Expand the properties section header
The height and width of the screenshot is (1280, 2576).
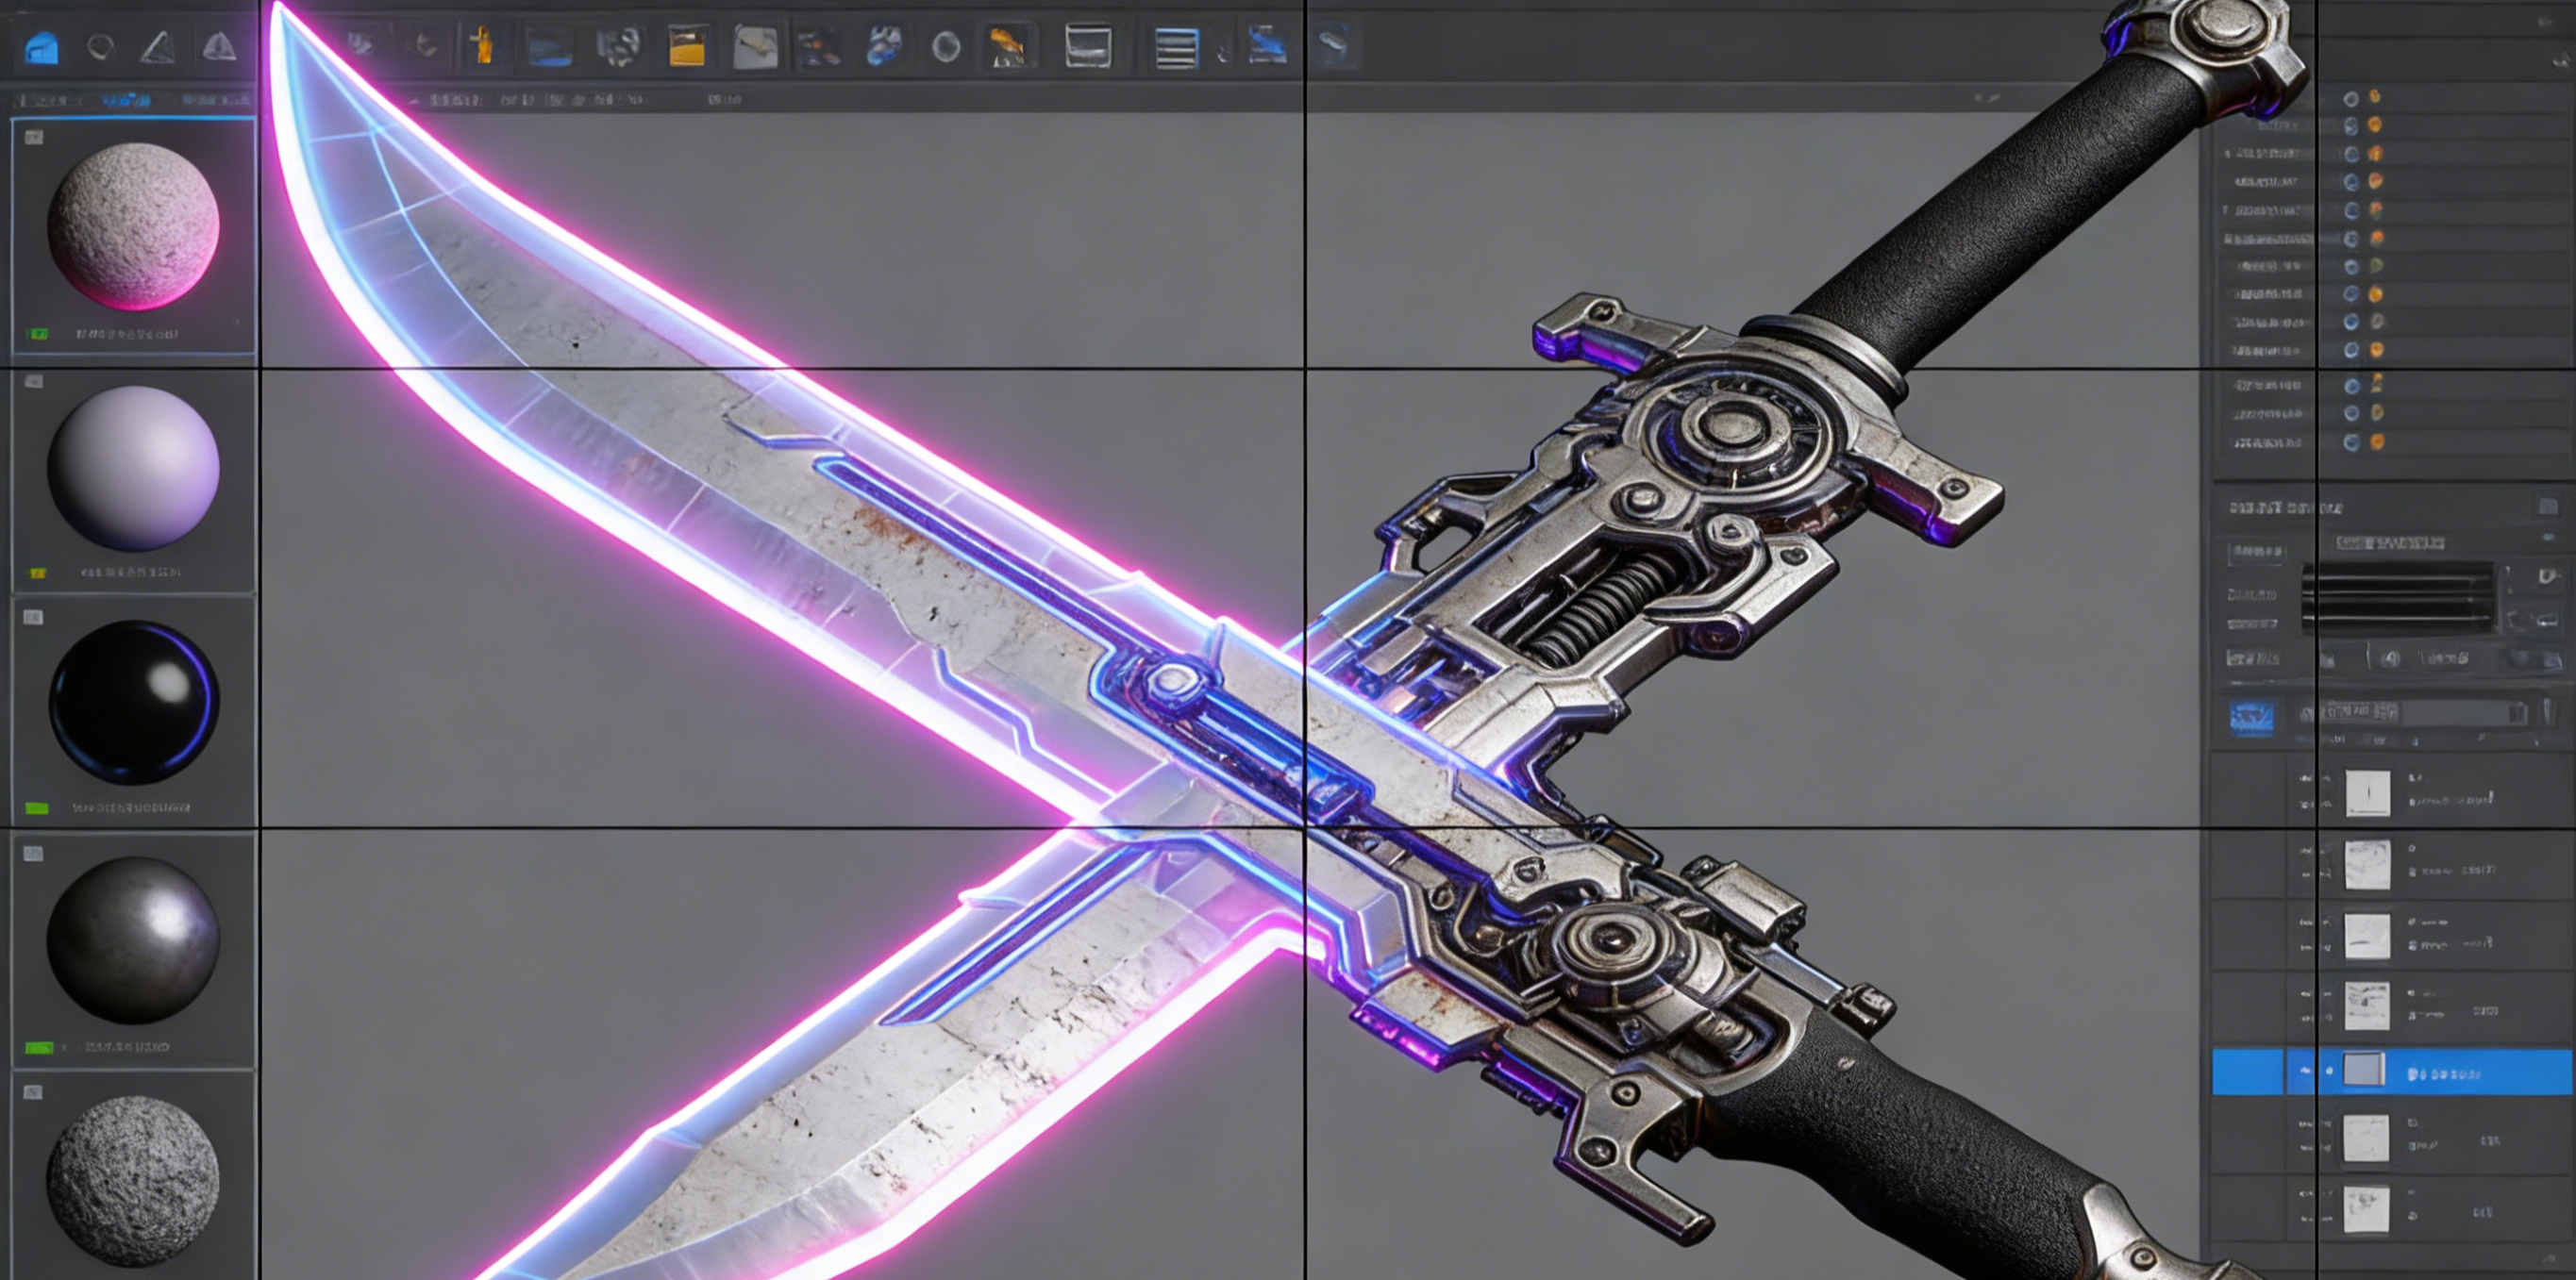(2285, 508)
